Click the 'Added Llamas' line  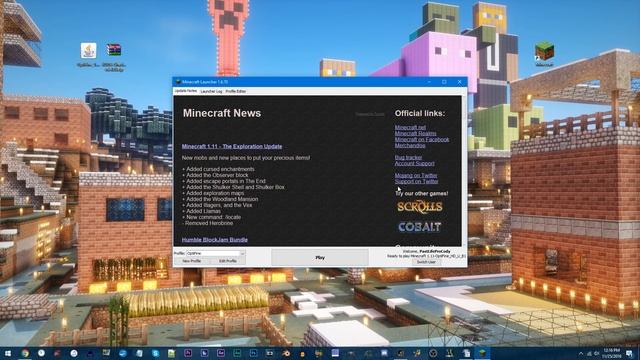click(201, 211)
